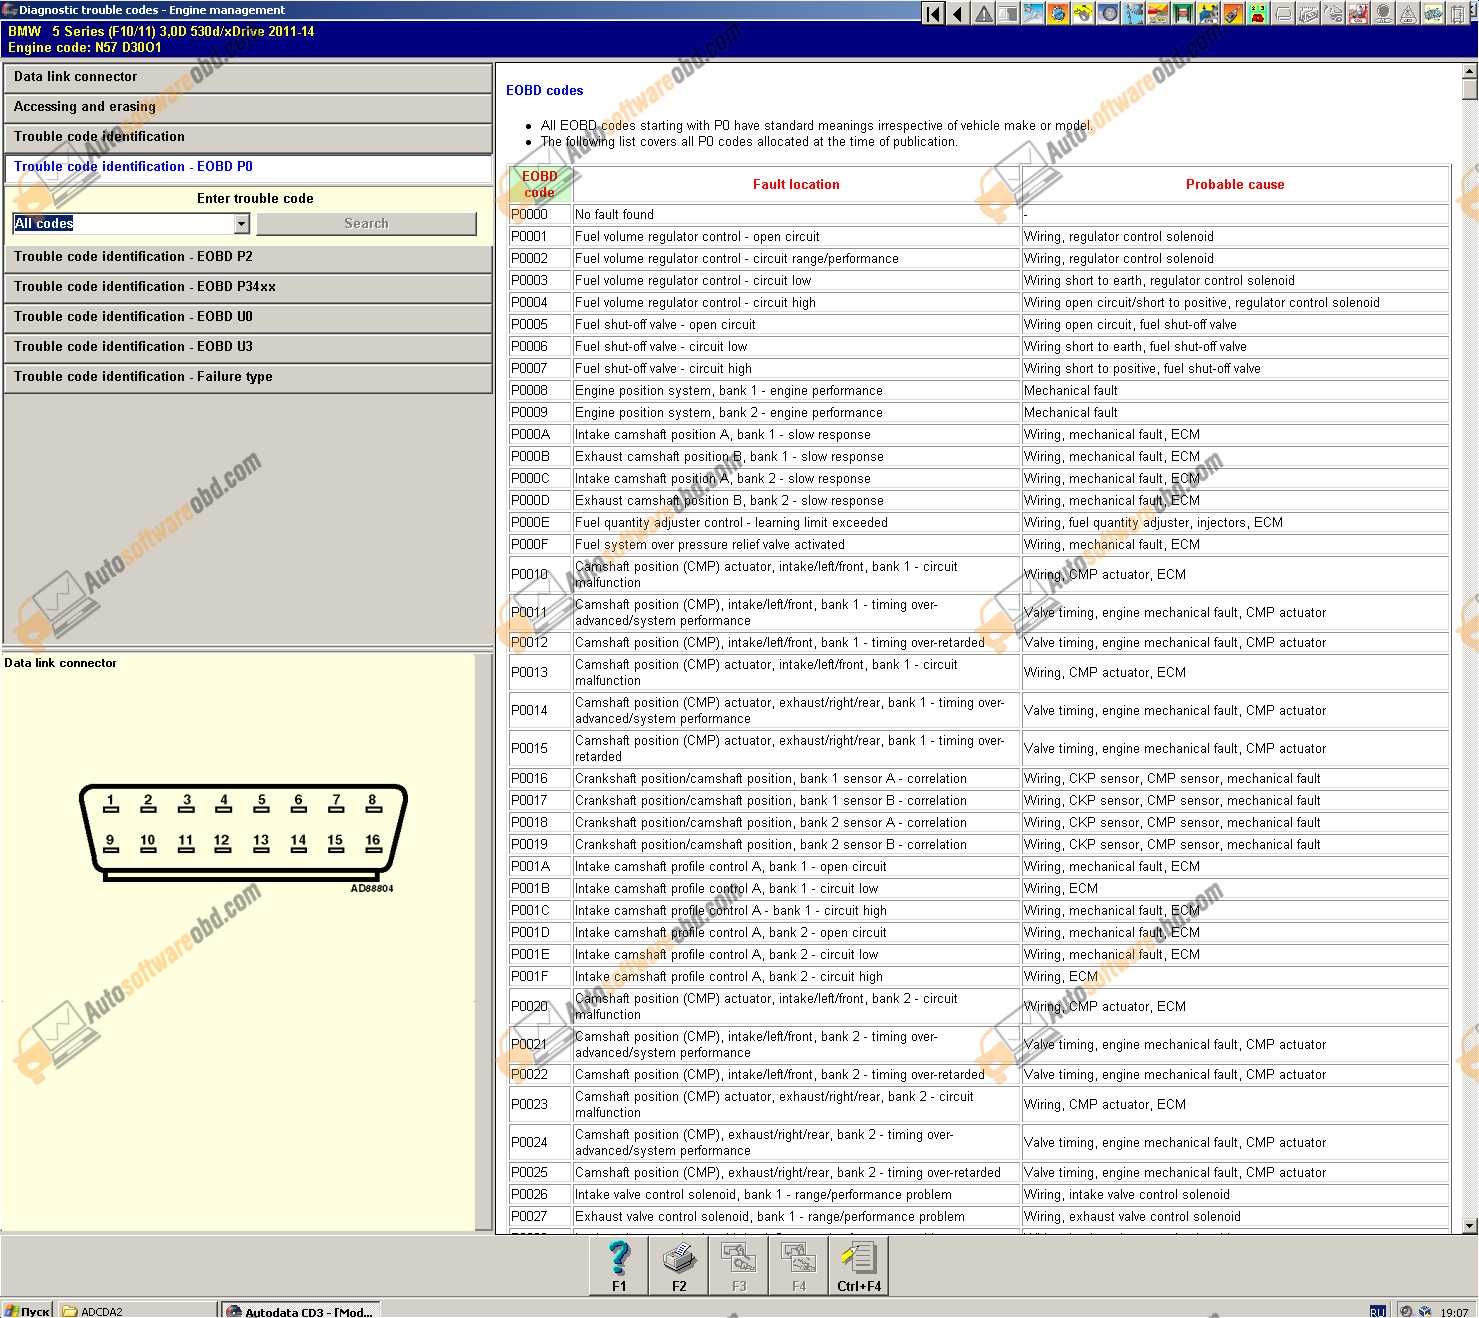Screen dimensions: 1479x1318
Task: Click the P0000 code cell
Action: pyautogui.click(x=539, y=214)
